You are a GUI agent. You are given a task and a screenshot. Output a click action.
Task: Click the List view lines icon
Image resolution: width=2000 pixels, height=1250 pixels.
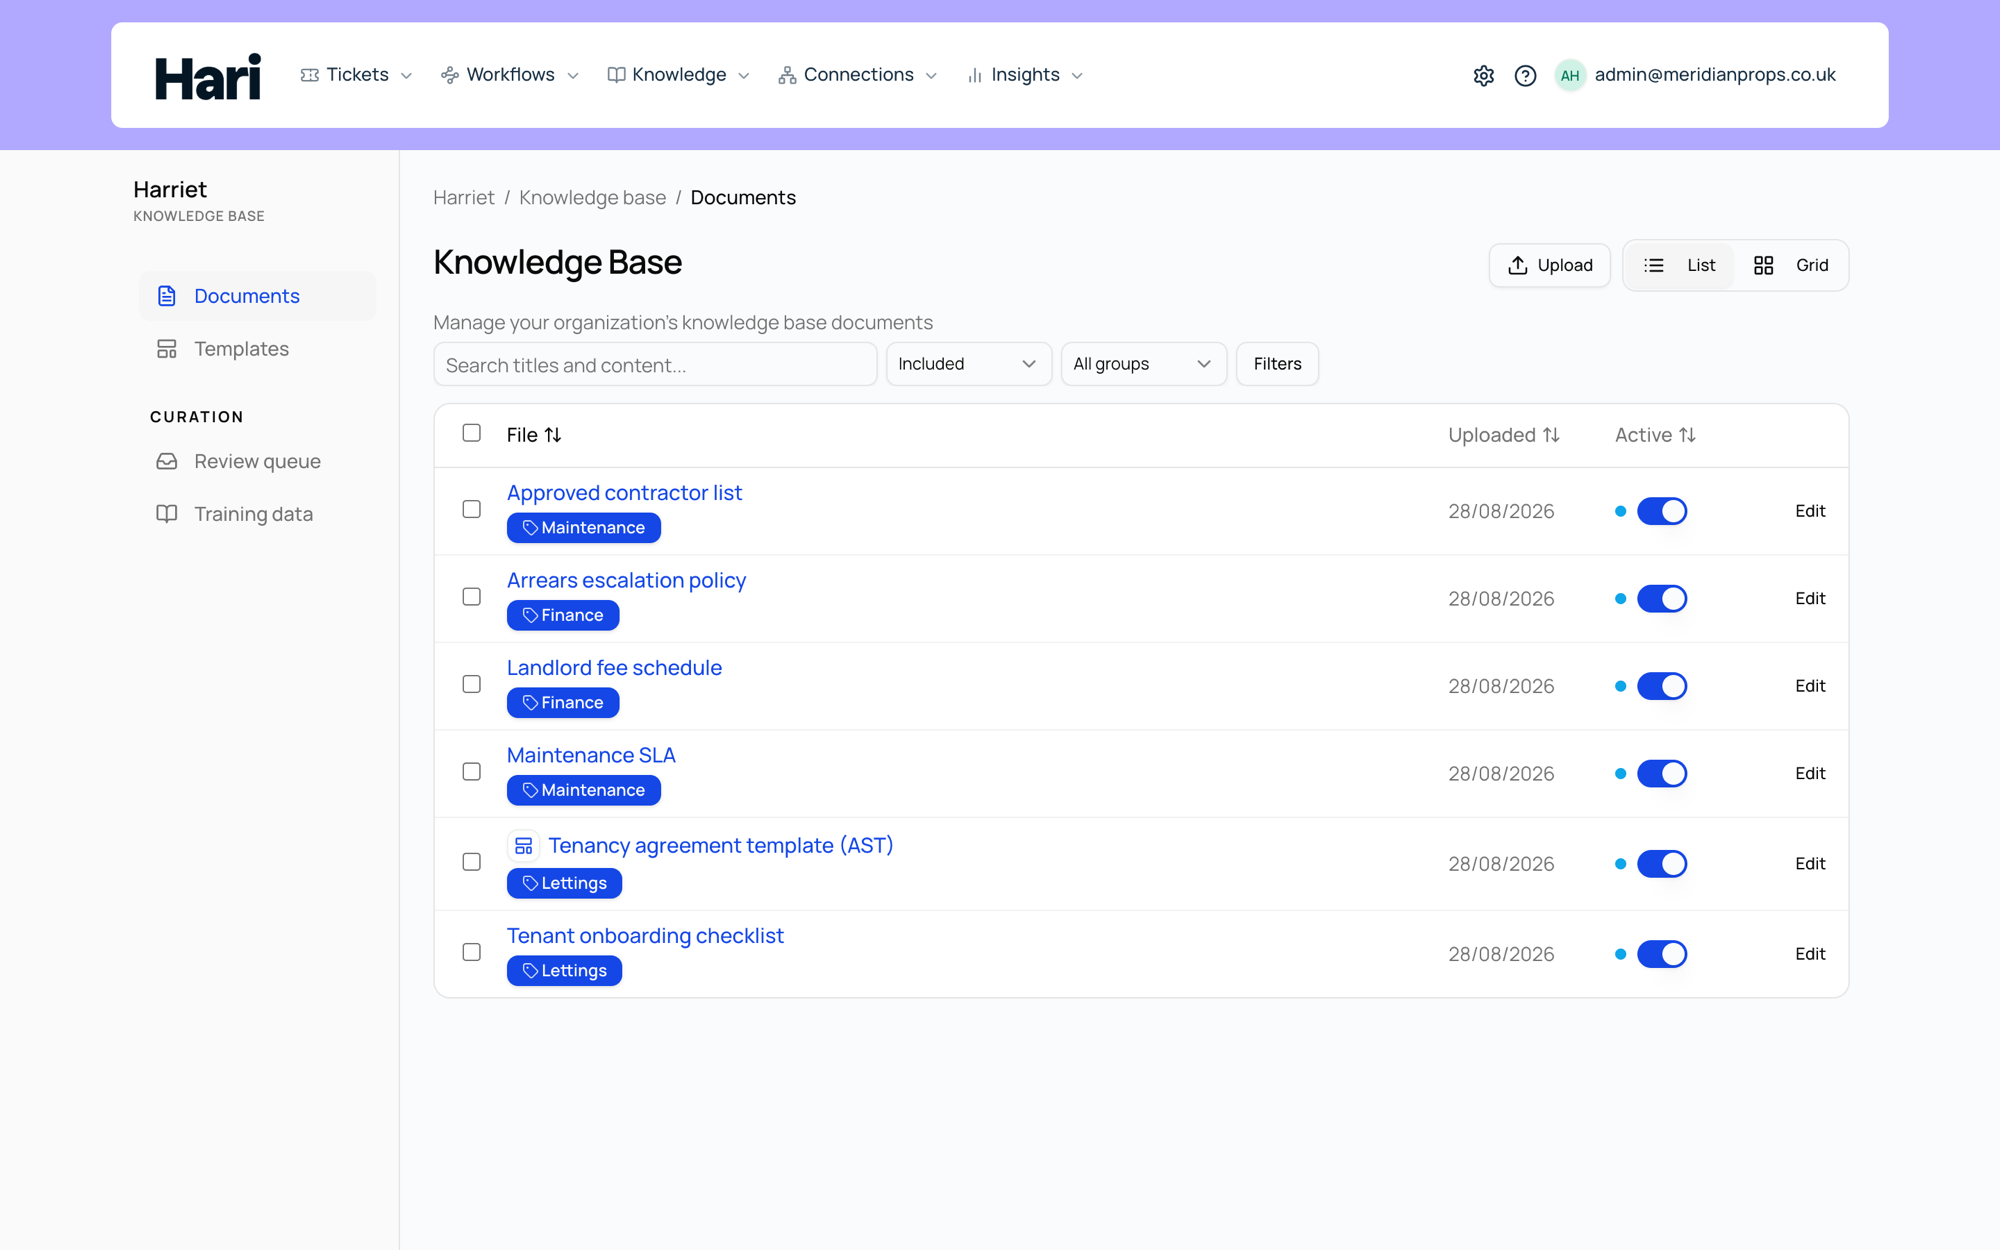(x=1654, y=265)
